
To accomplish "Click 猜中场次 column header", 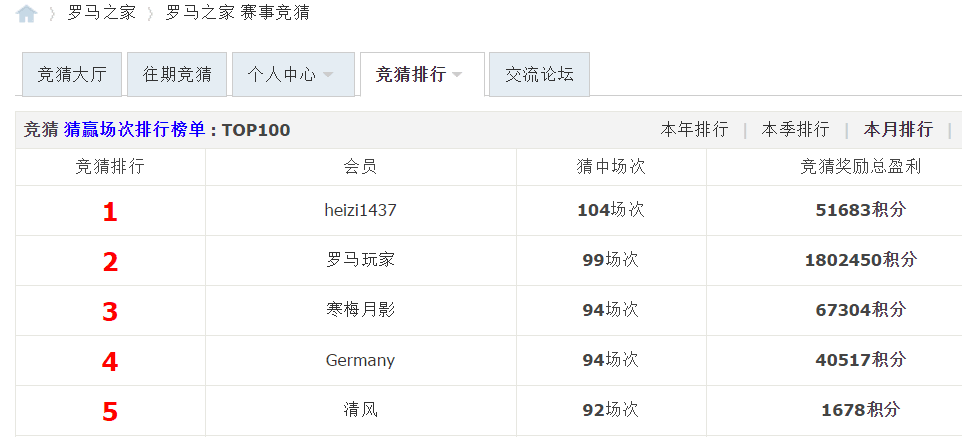I will point(611,166).
